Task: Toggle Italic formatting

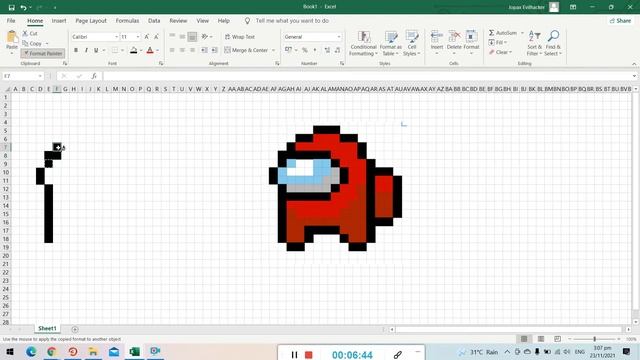Action: 86,50
